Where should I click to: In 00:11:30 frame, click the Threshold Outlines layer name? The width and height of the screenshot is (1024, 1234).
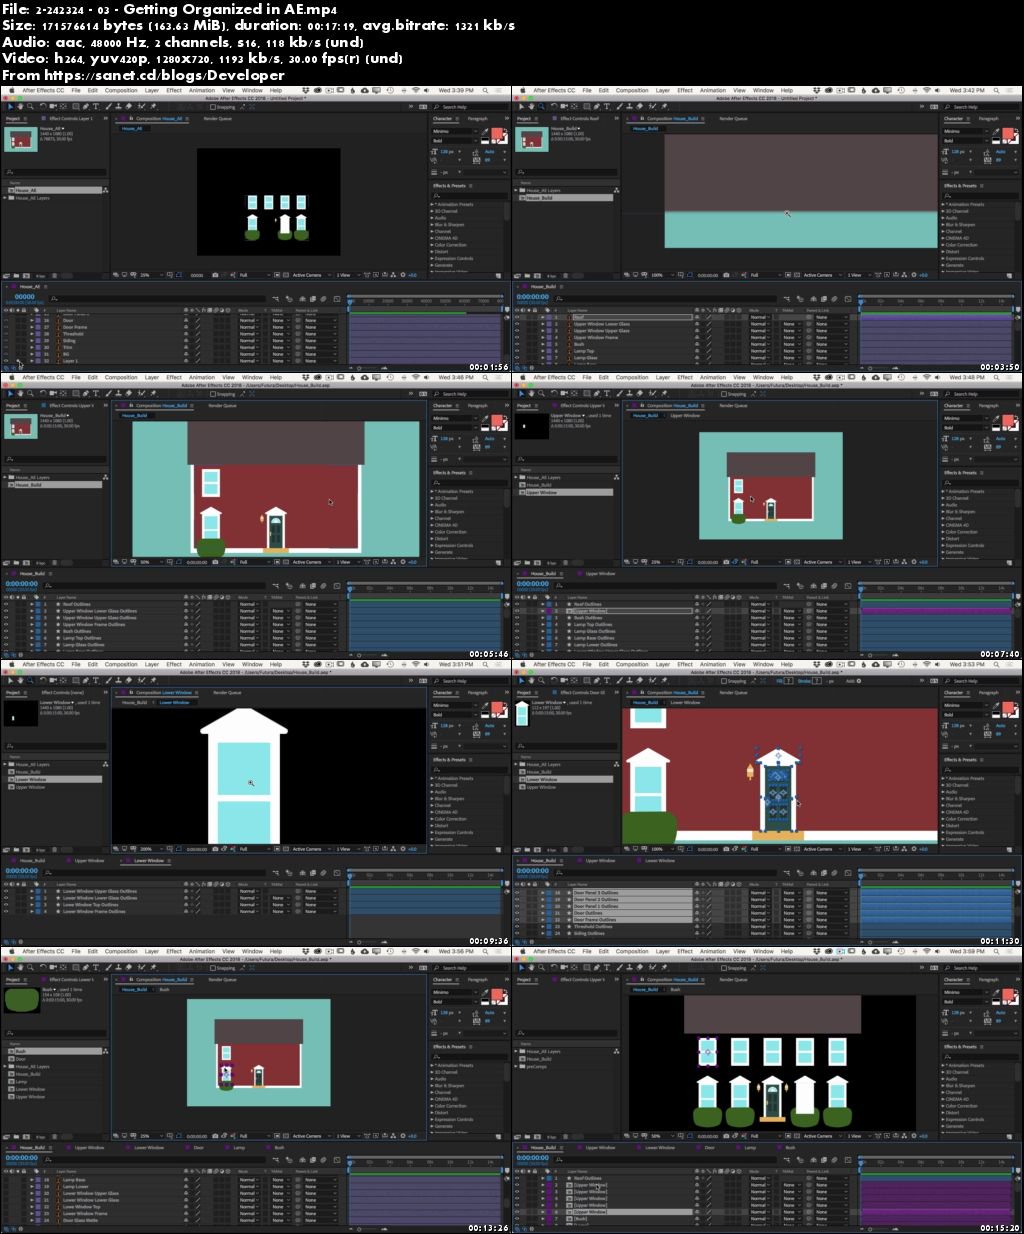click(x=593, y=926)
